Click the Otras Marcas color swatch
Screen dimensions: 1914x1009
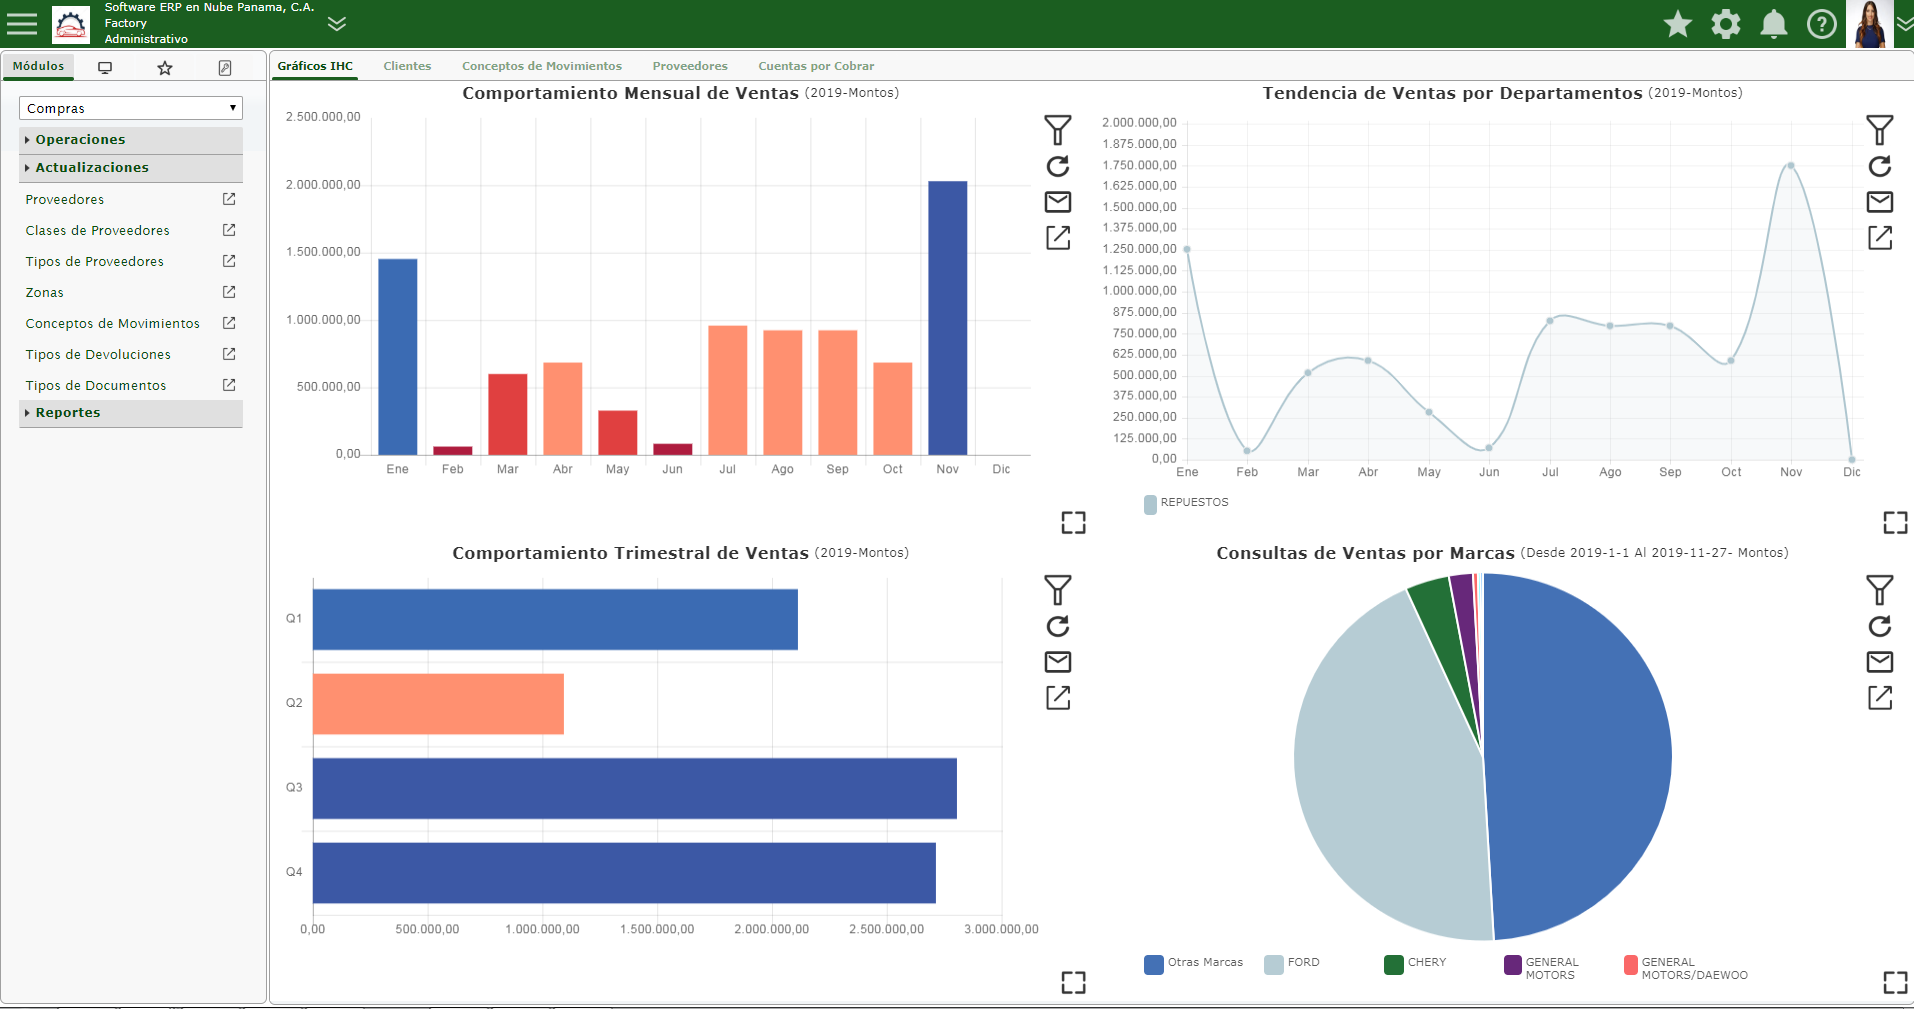tap(1154, 964)
